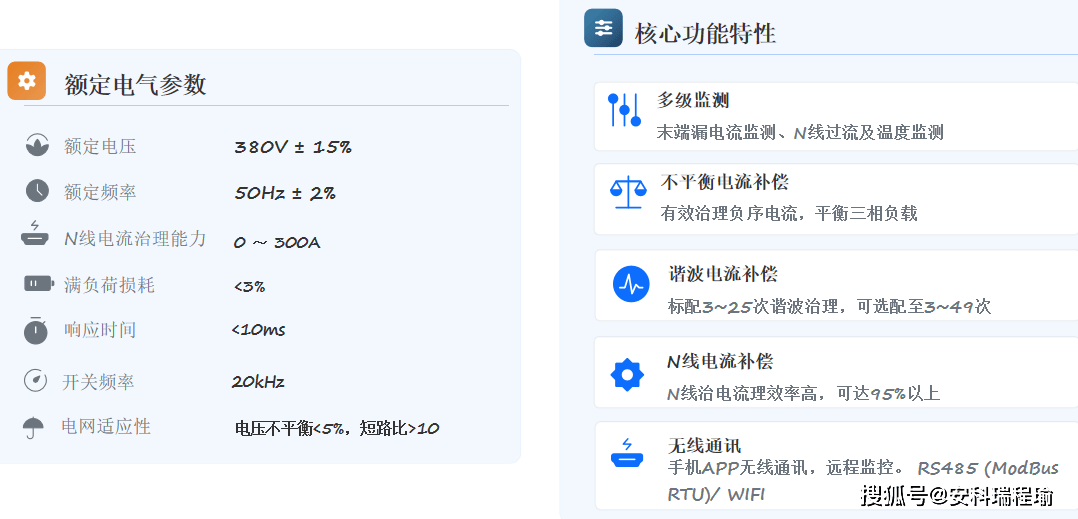The image size is (1078, 519).
Task: Click the 搜狐号@安科瑞程瑜 watermark link
Action: 957,496
